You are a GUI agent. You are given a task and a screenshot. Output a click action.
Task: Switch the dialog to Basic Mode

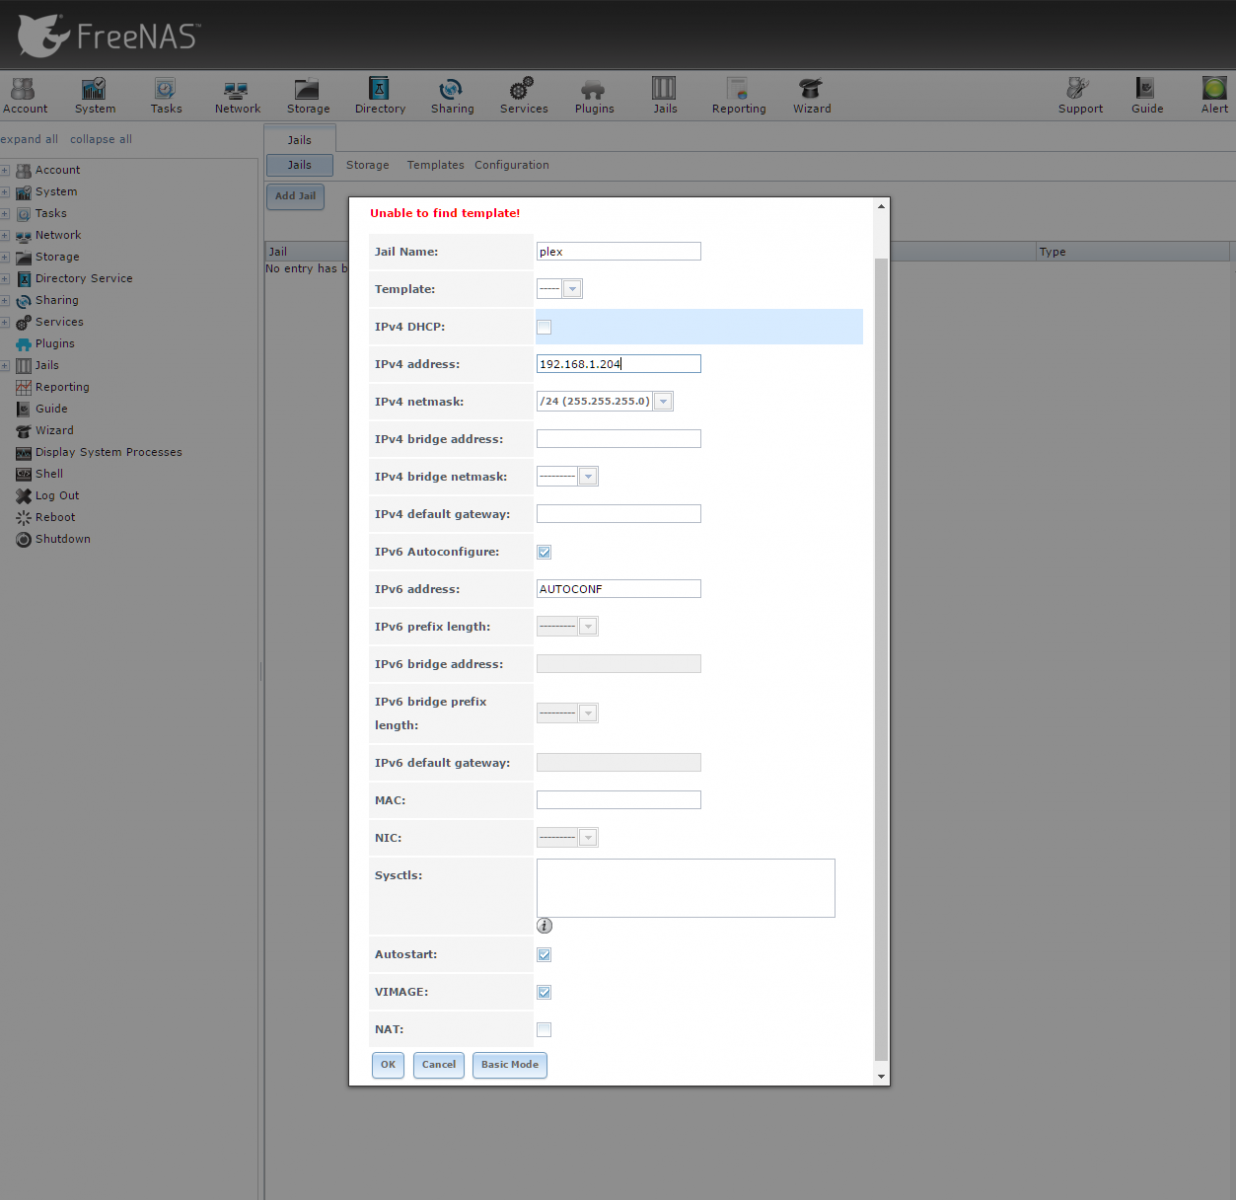point(509,1065)
